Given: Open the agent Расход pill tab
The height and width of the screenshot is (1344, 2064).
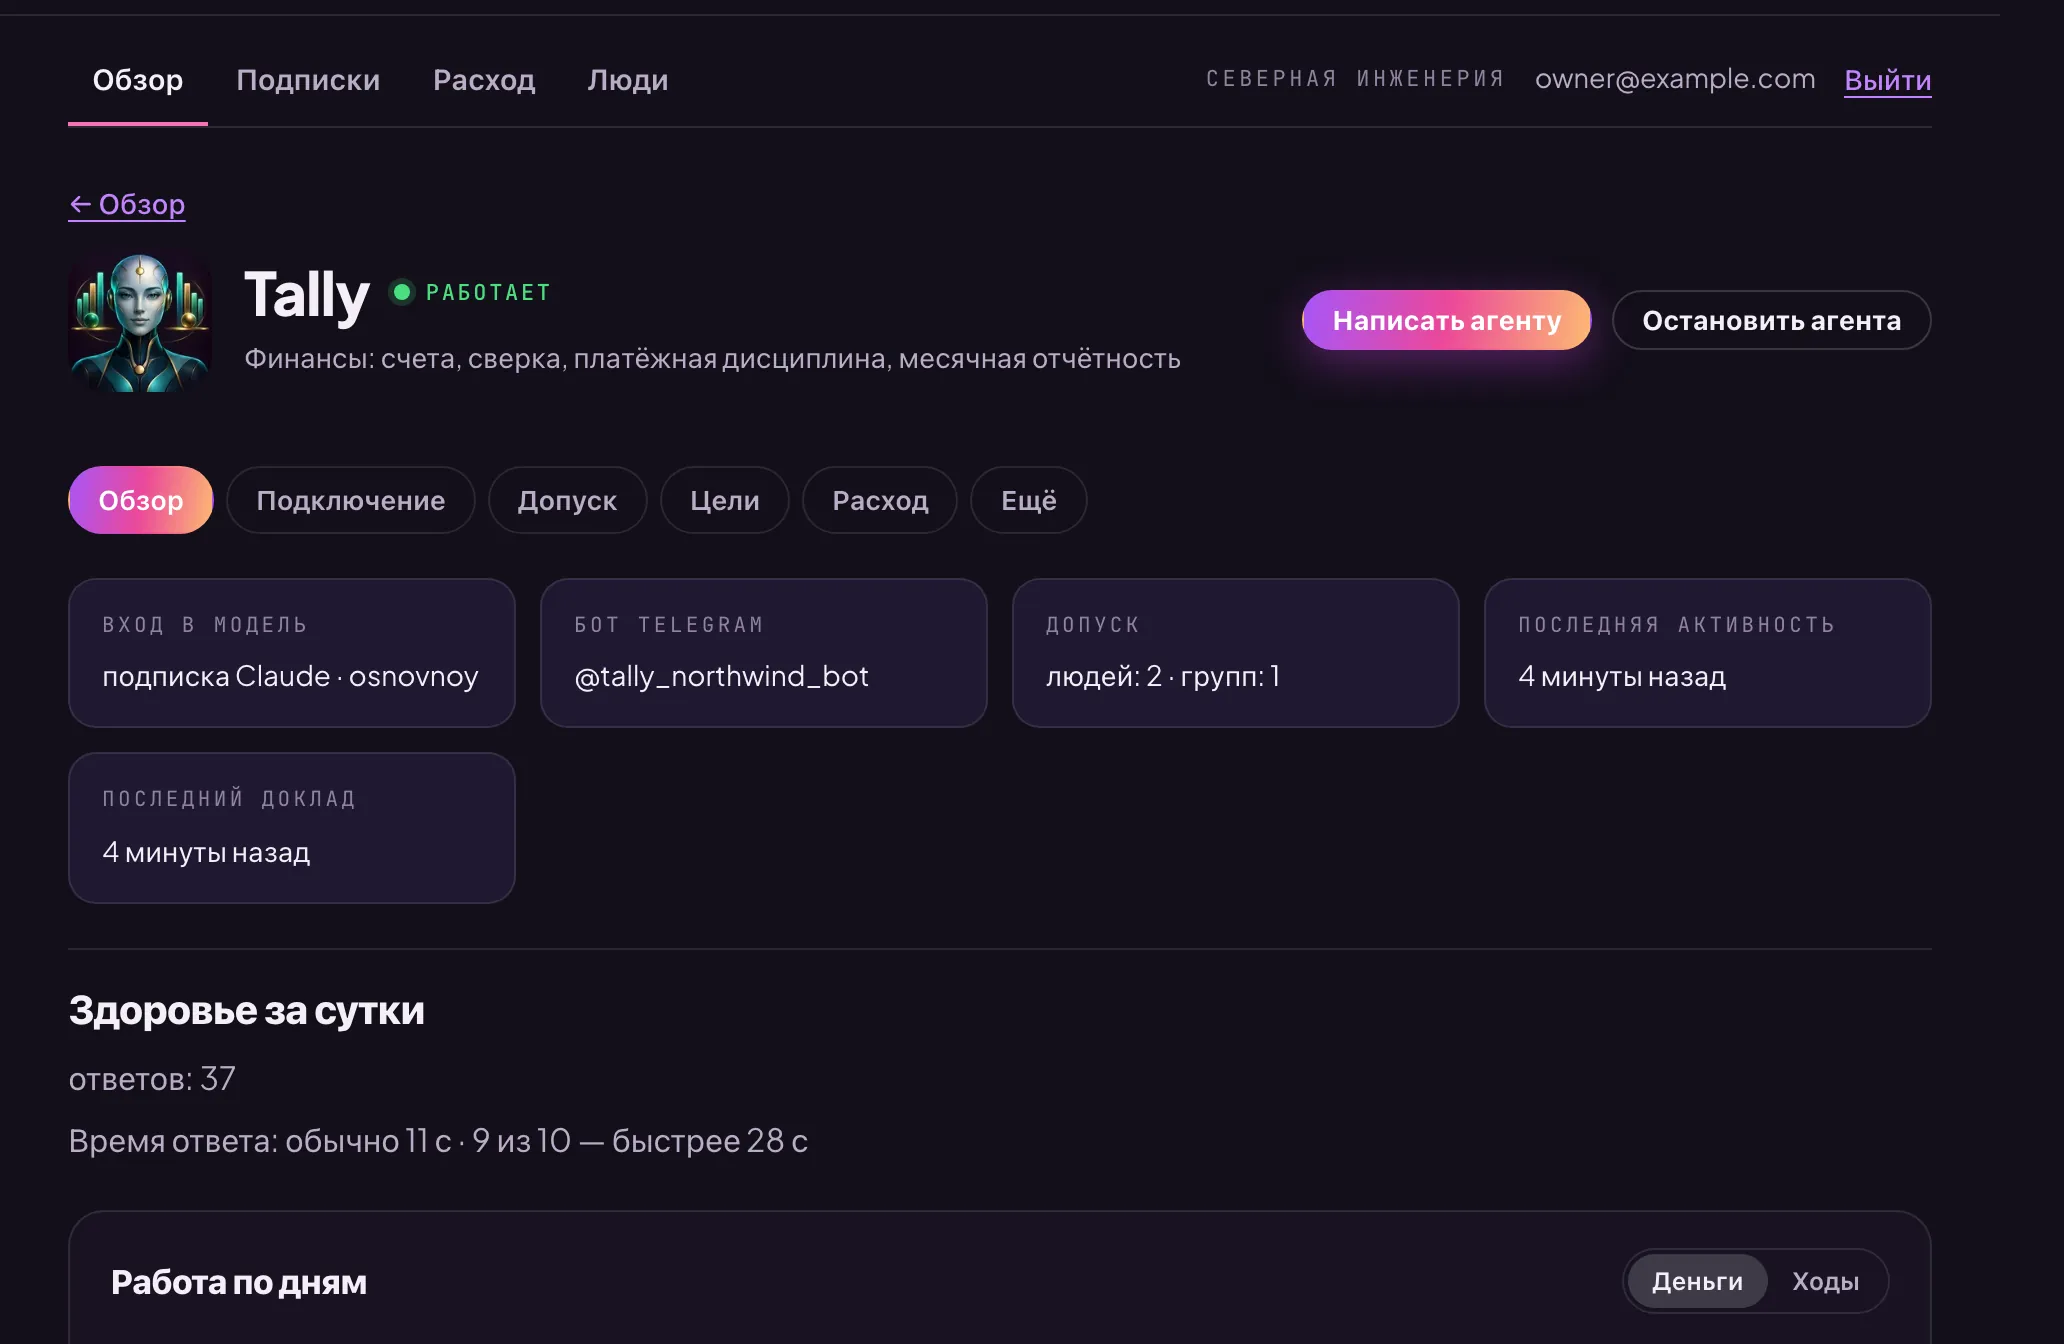Looking at the screenshot, I should click(880, 500).
